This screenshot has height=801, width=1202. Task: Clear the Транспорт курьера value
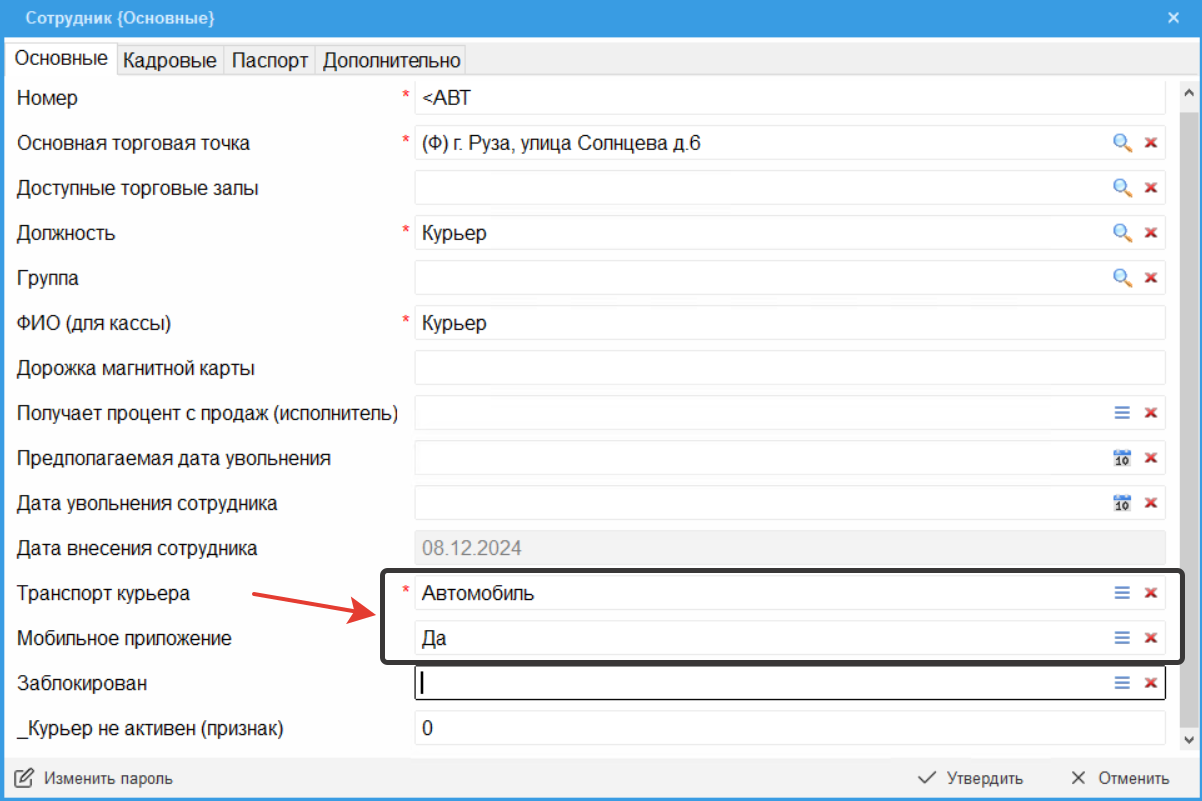point(1150,593)
